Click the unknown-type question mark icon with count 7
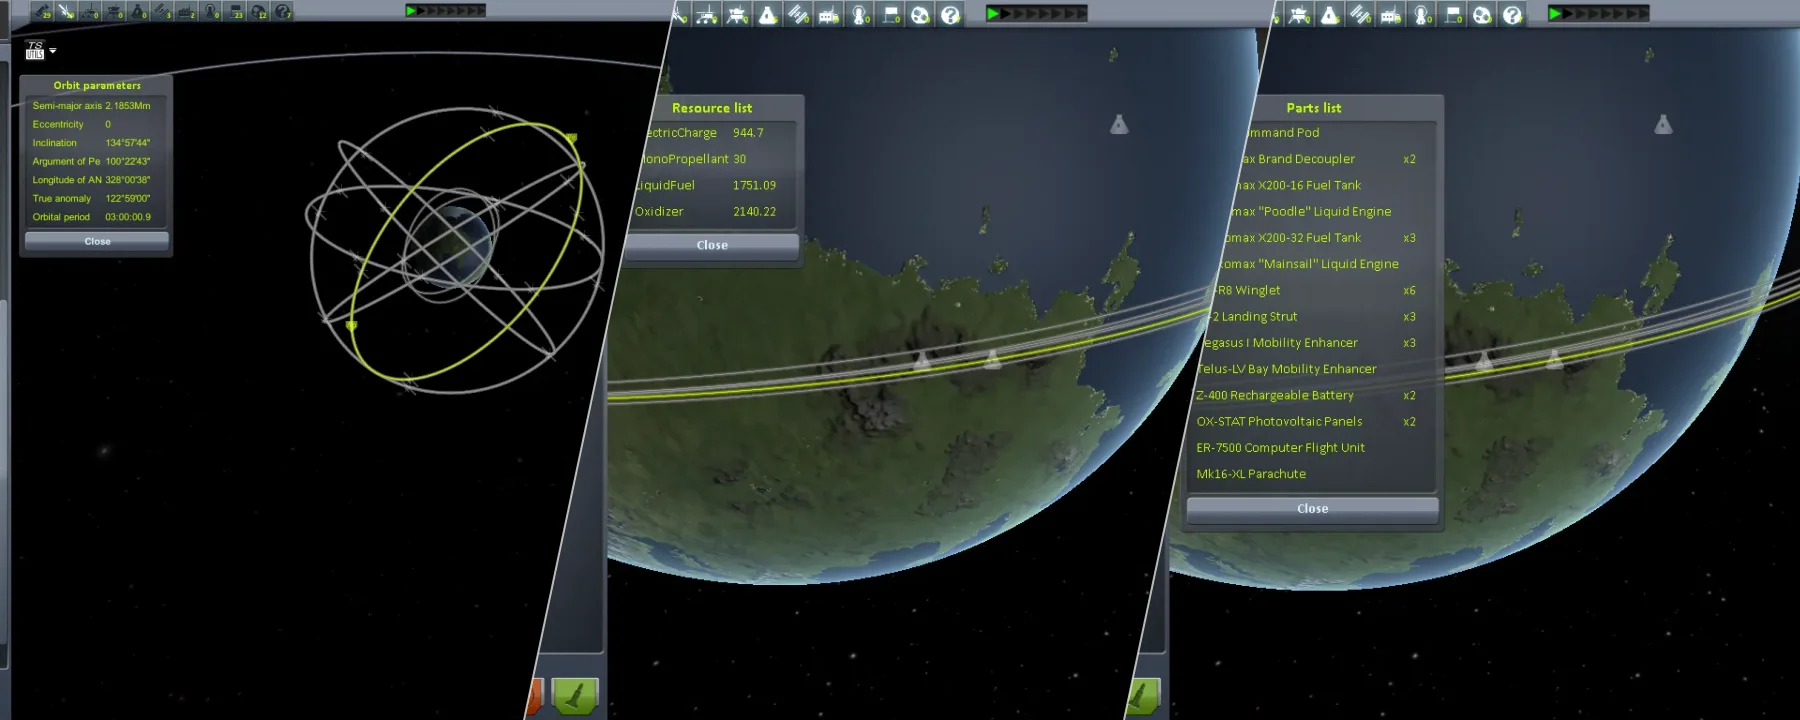The width and height of the screenshot is (1800, 720). pos(283,12)
